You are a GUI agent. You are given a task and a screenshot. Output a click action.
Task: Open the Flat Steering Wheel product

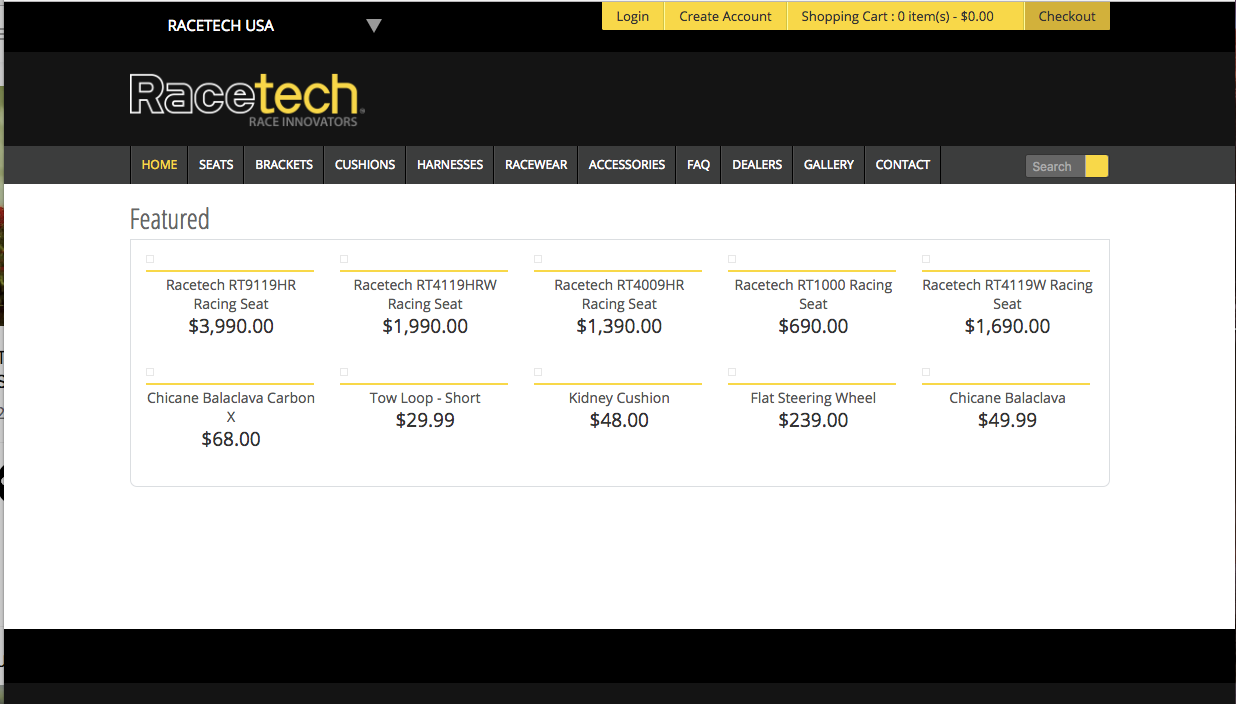(x=813, y=398)
